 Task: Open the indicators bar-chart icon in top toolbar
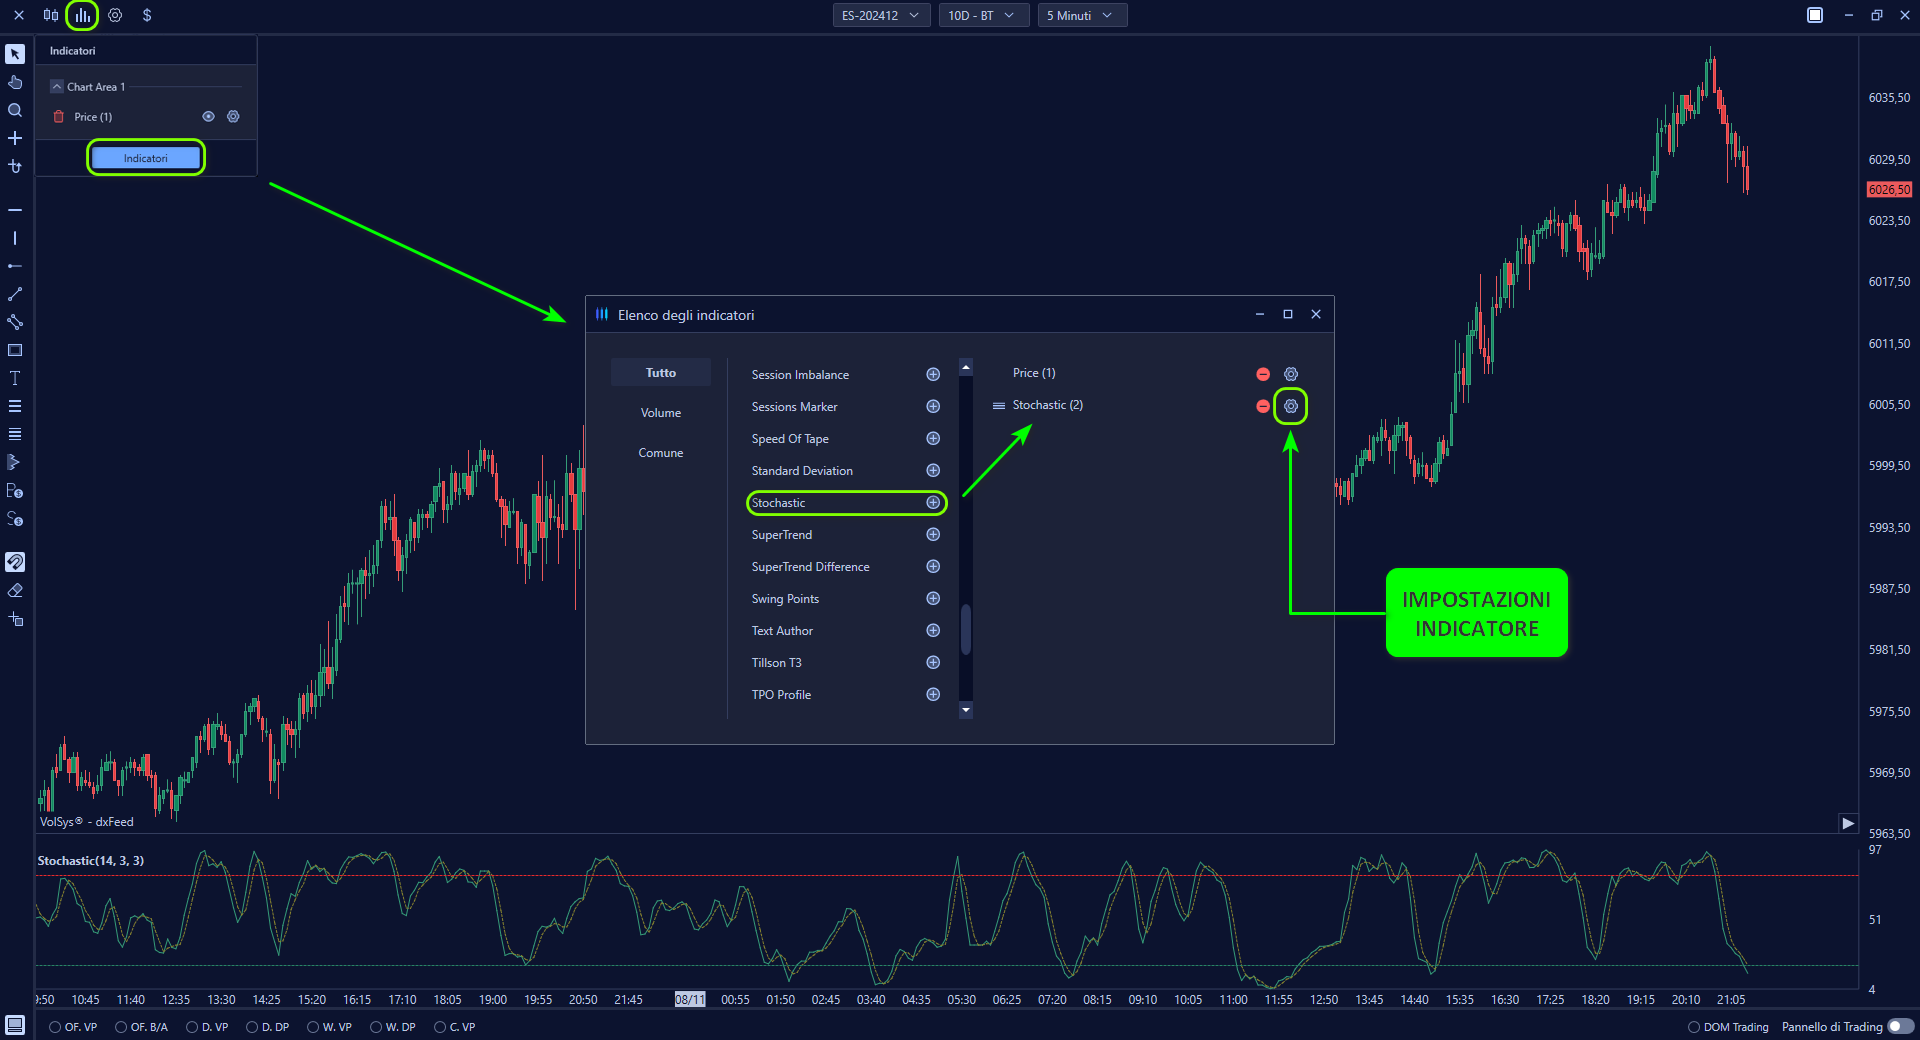(x=82, y=15)
